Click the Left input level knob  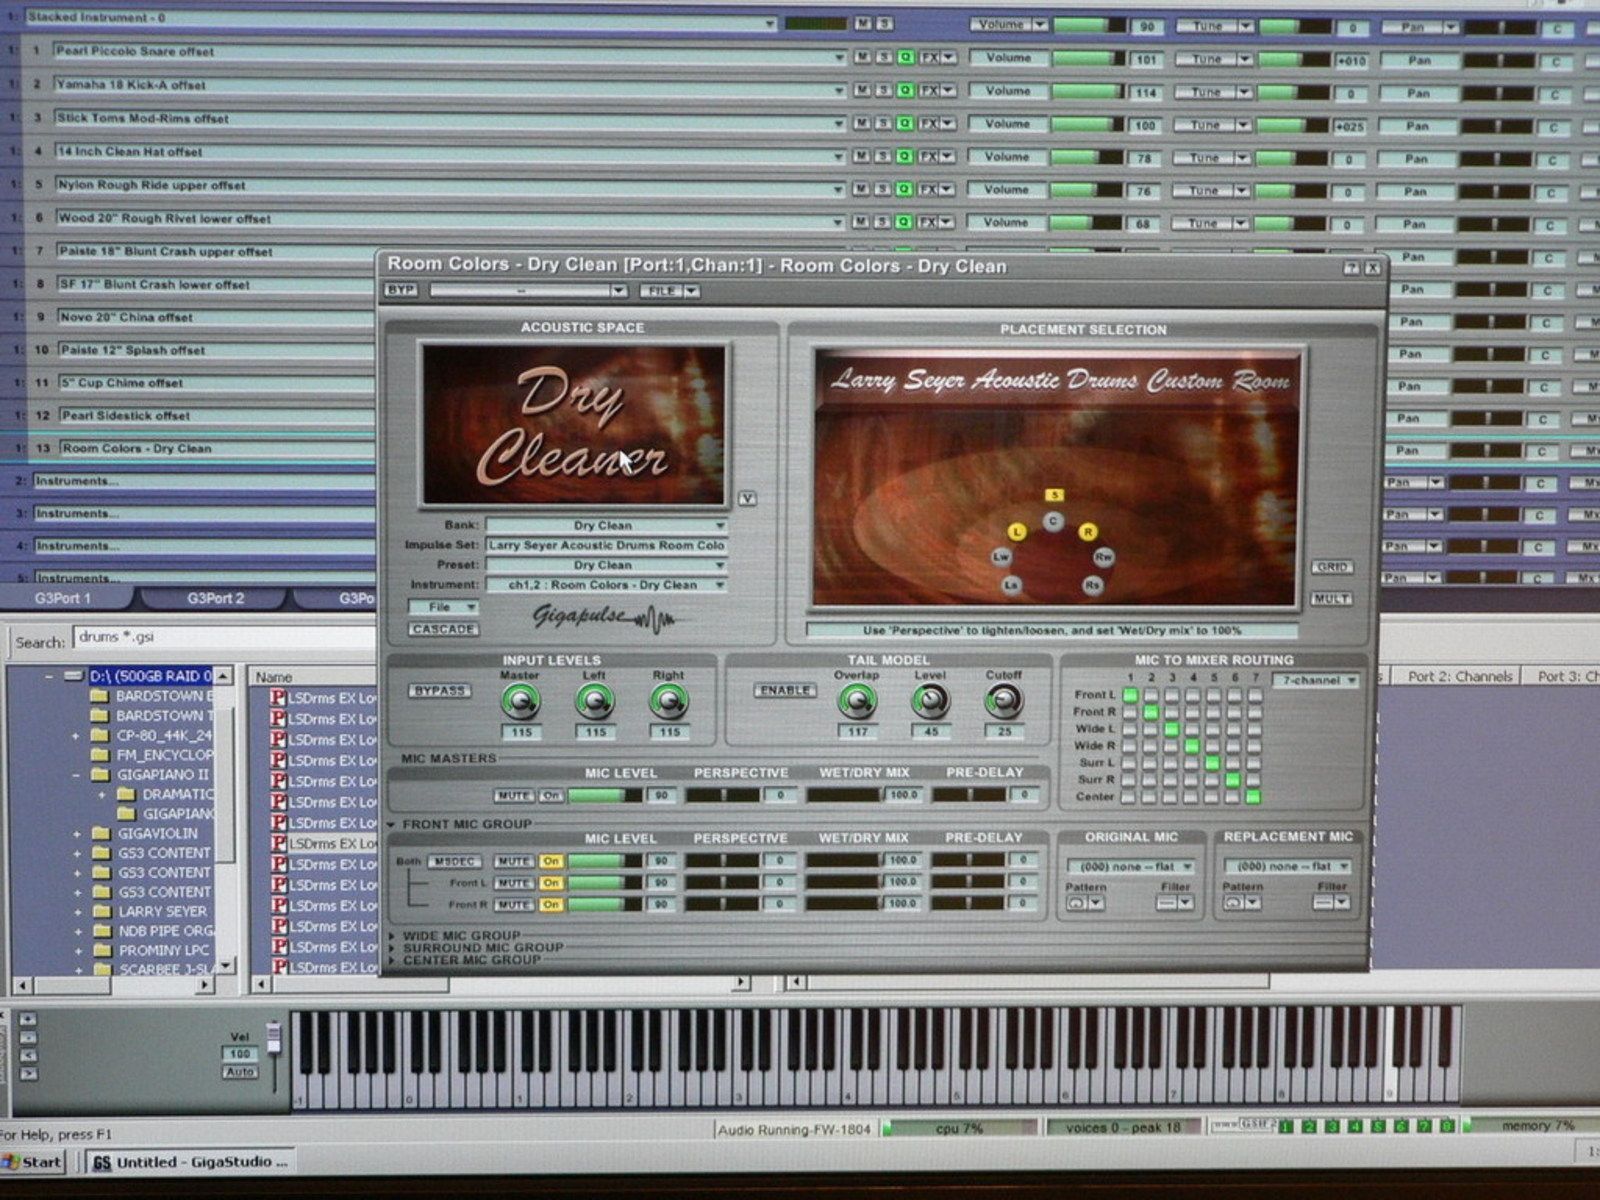[595, 702]
